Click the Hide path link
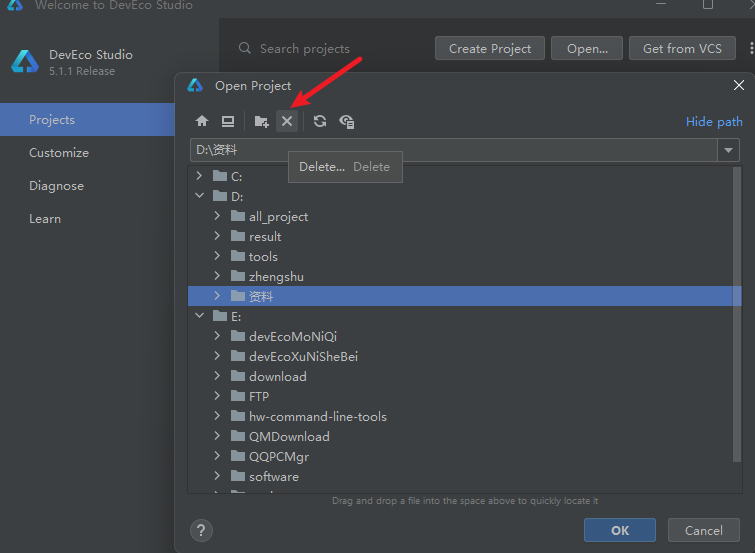 click(x=714, y=121)
